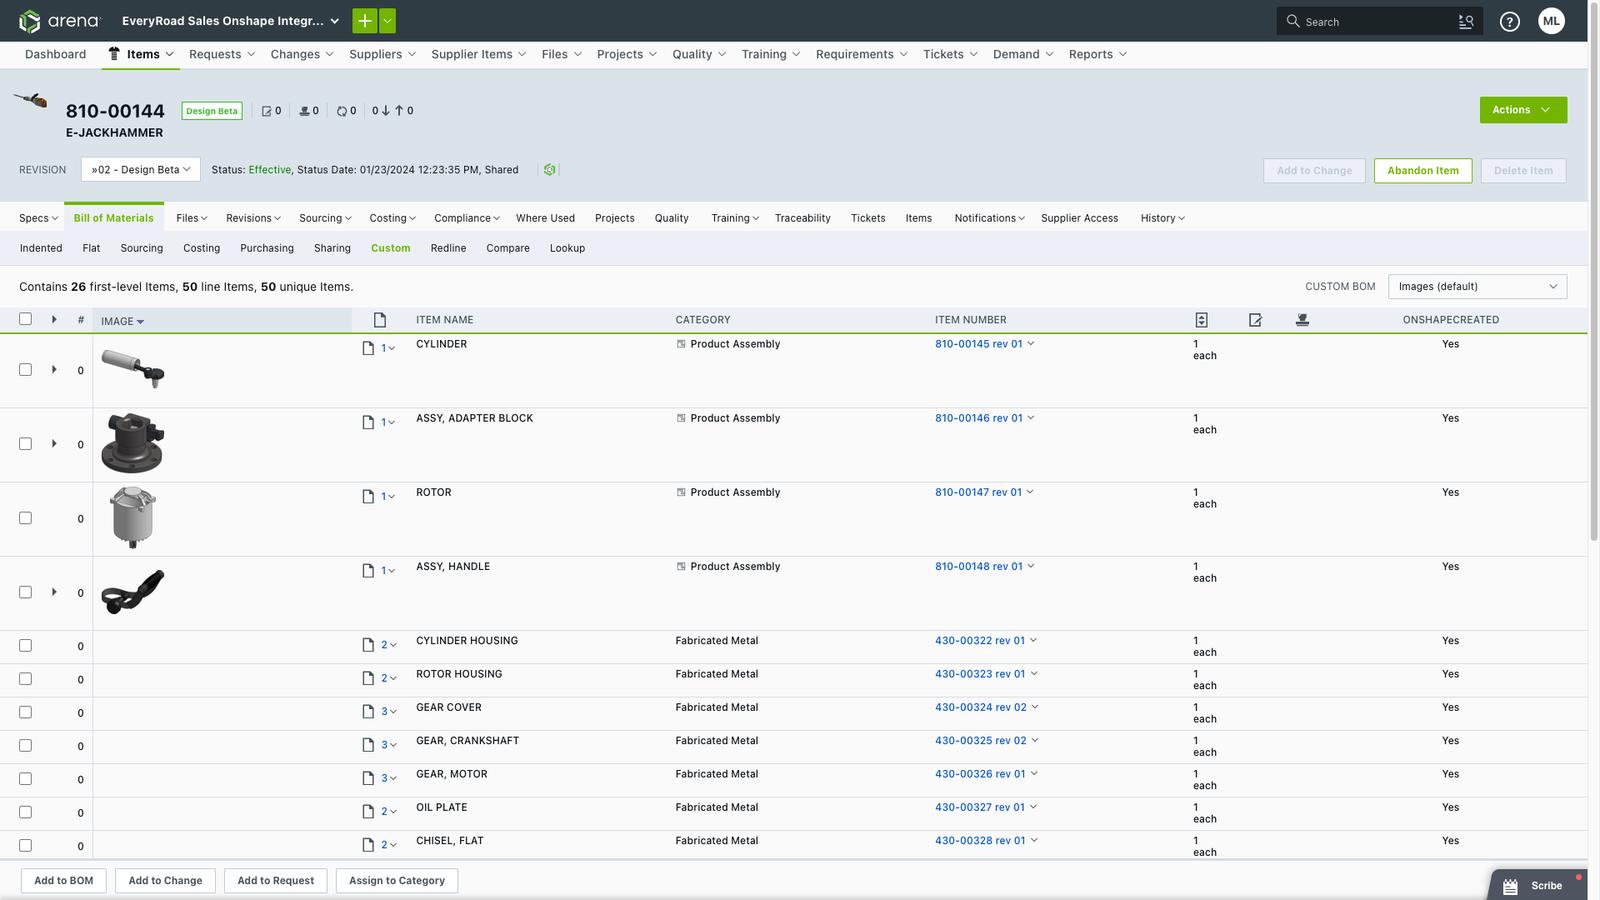The height and width of the screenshot is (900, 1600).
Task: Click the ROTOR item thumbnail image
Action: [x=131, y=516]
